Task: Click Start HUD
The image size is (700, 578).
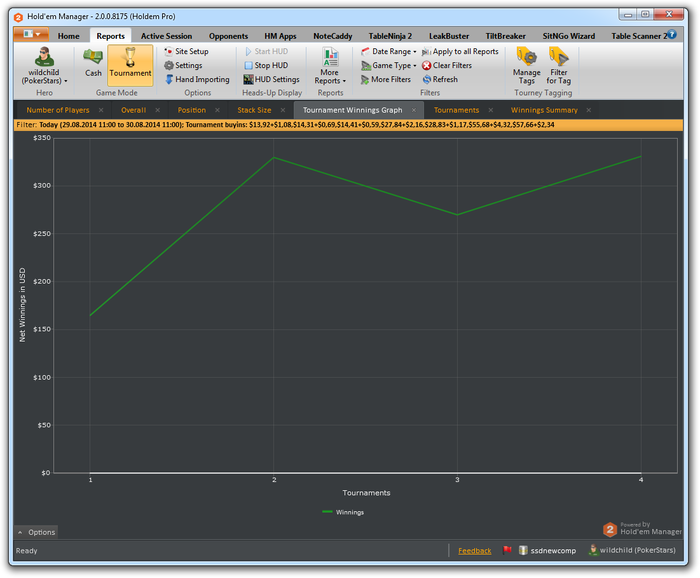Action: pos(266,51)
